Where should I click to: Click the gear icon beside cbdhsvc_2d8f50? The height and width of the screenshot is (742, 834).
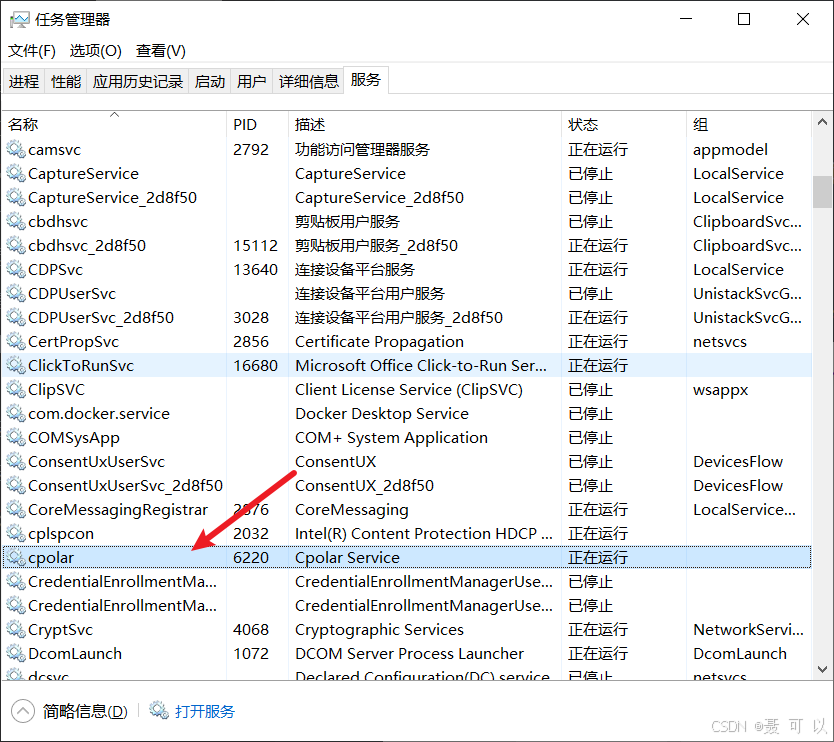[x=16, y=245]
